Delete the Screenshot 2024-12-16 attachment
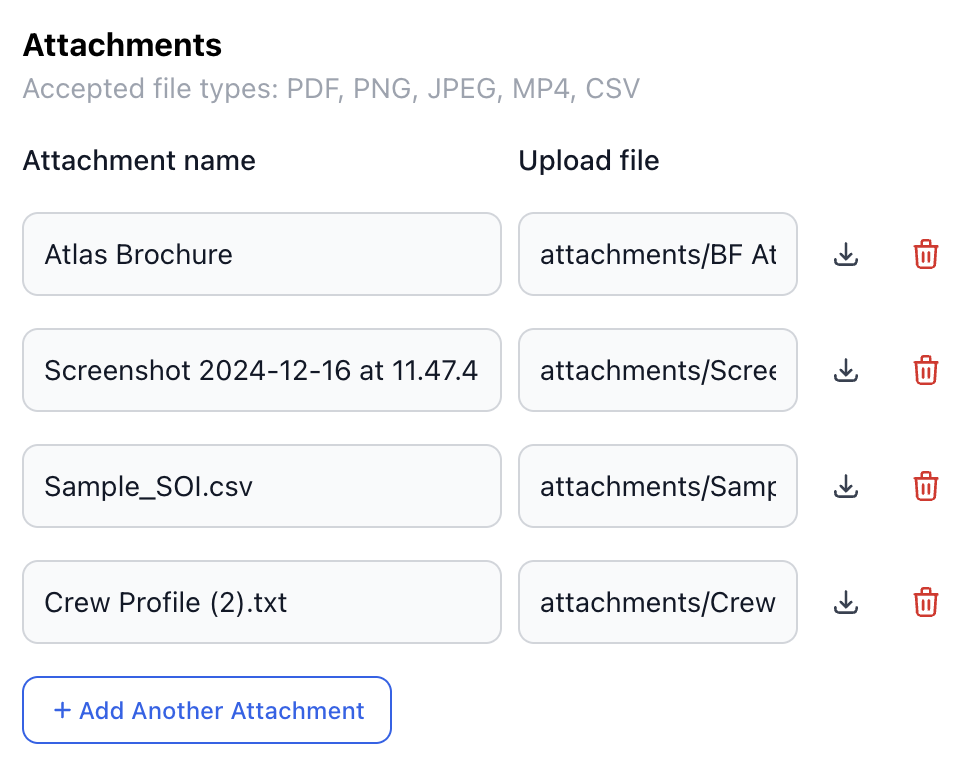This screenshot has width=980, height=766. pos(926,371)
